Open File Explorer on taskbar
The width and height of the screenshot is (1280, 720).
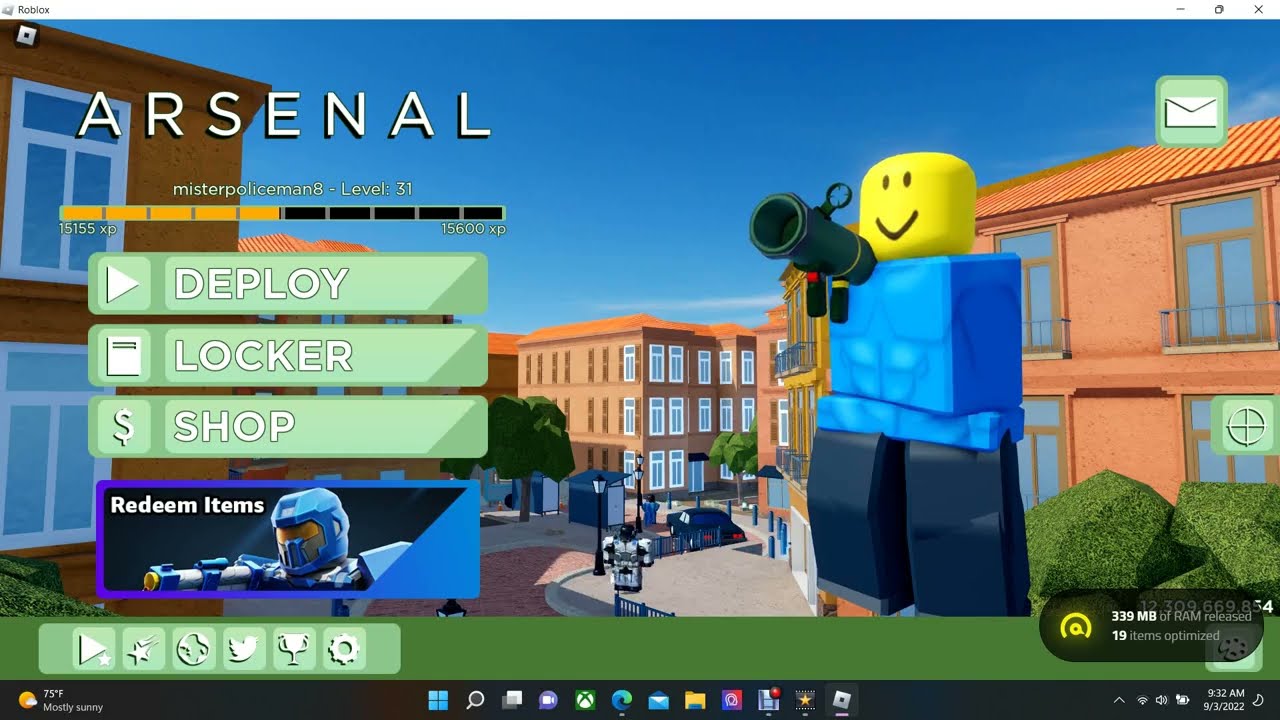coord(695,700)
